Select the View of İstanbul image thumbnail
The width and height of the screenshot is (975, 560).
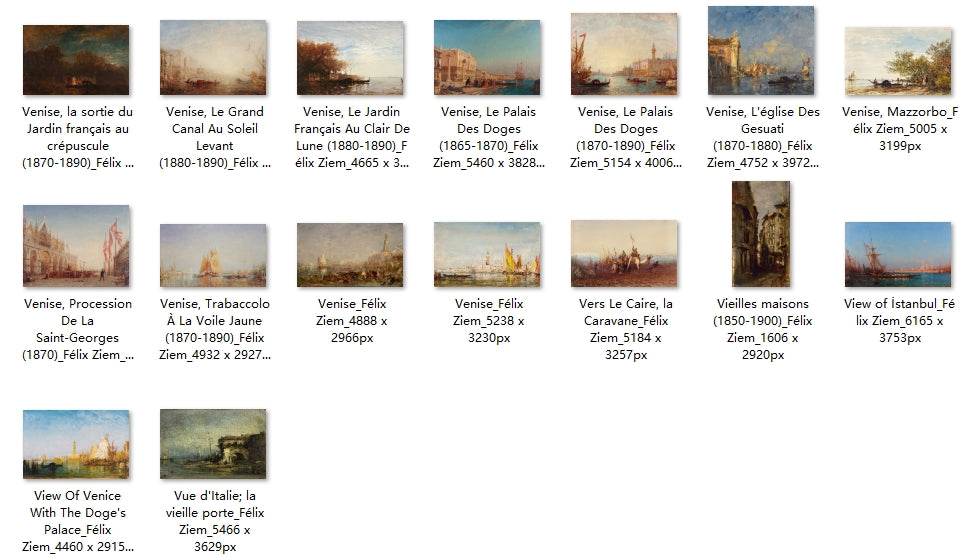898,254
